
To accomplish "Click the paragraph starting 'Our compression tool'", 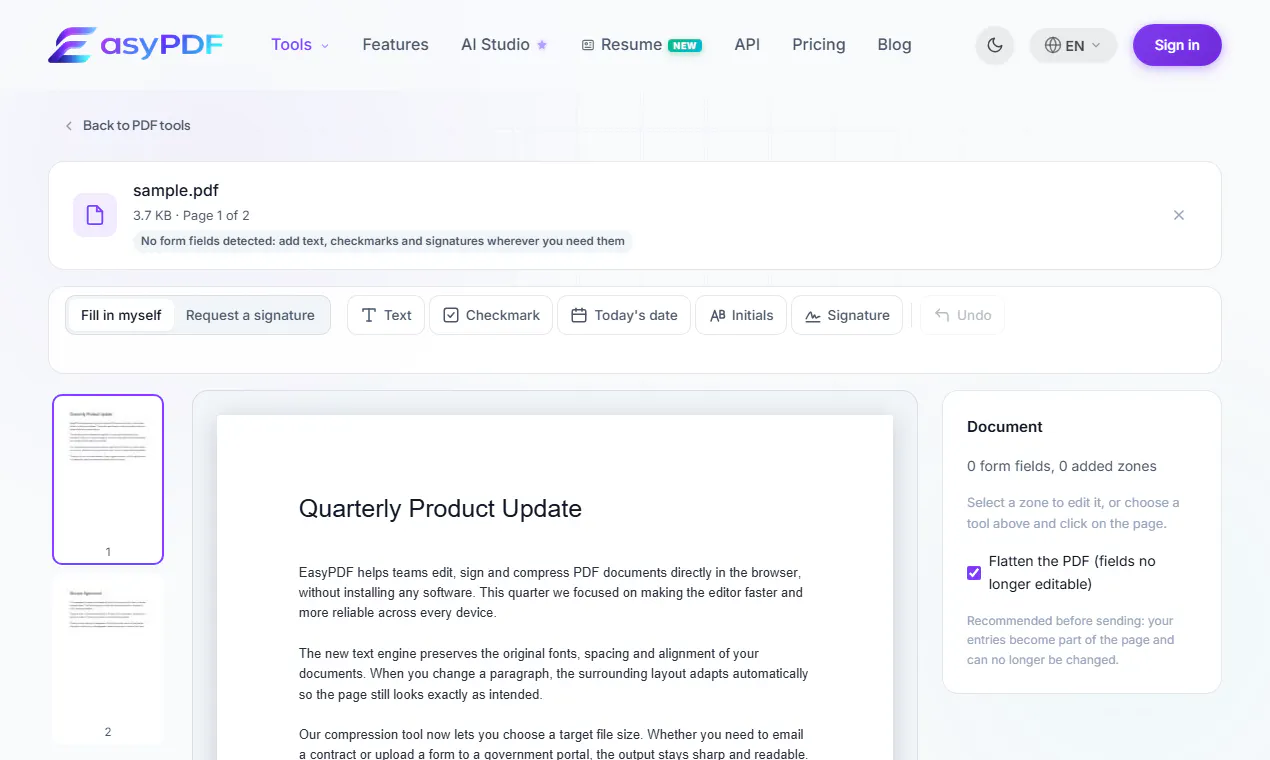I will coord(553,745).
